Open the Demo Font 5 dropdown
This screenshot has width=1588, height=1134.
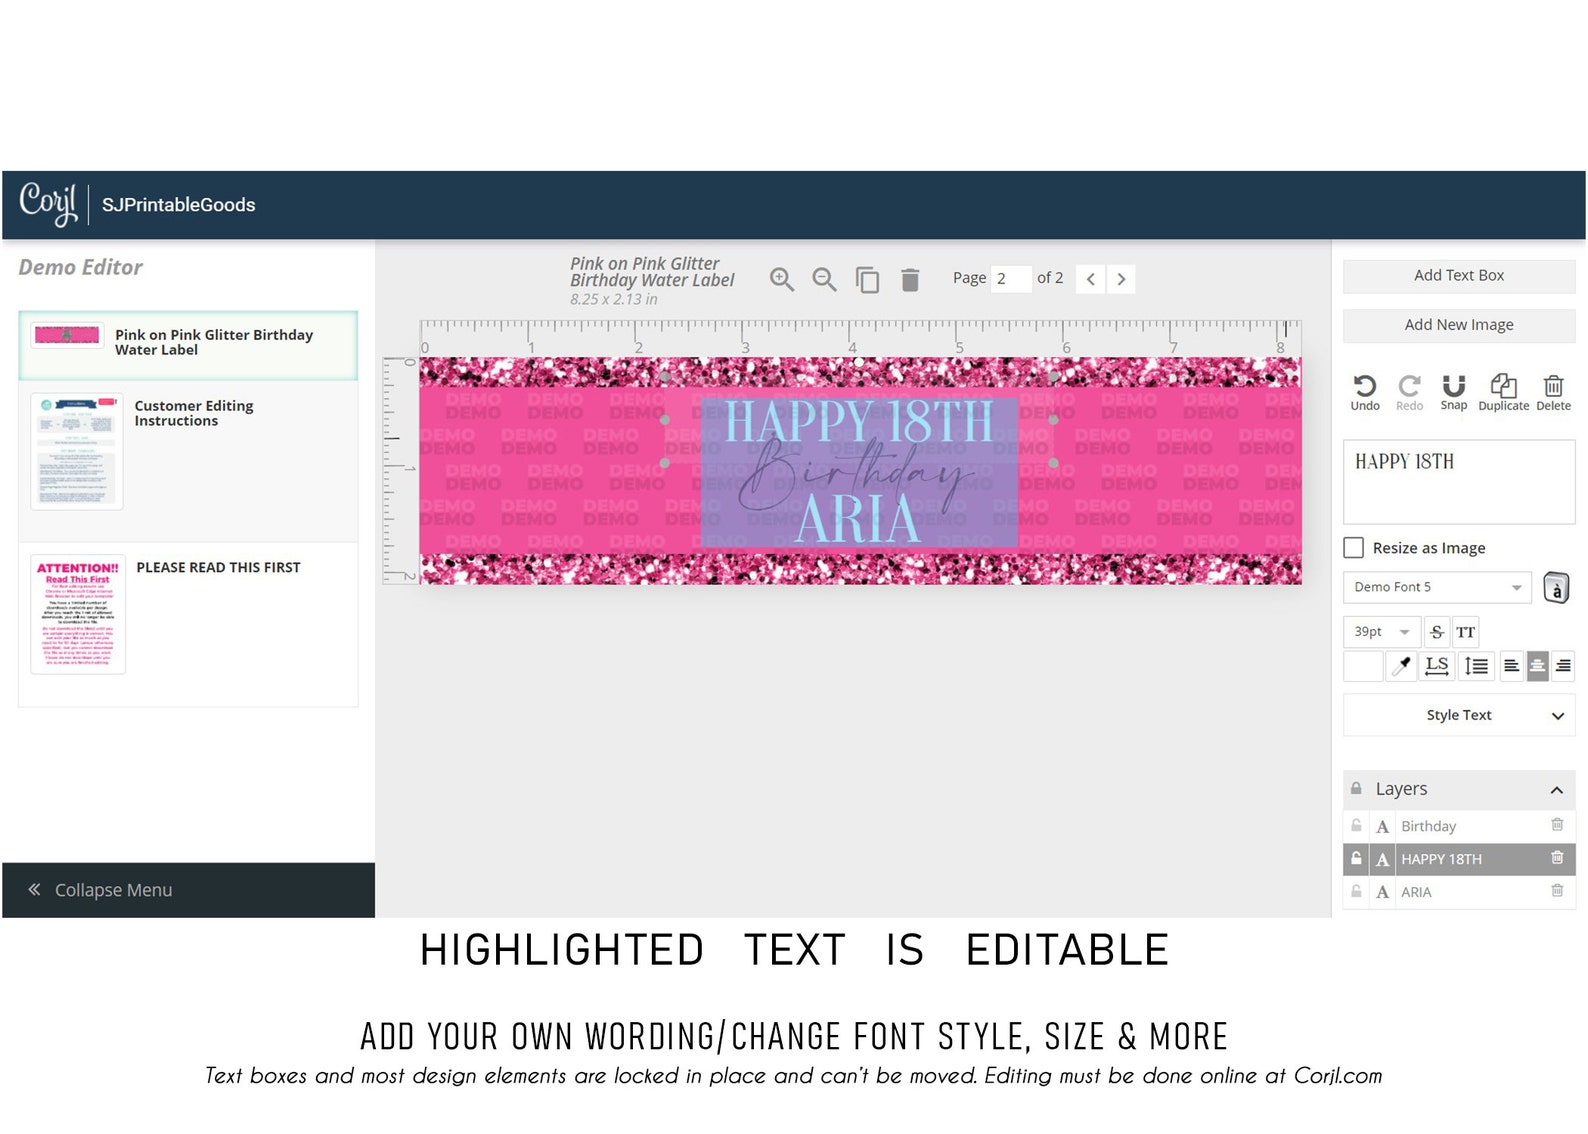[1437, 587]
